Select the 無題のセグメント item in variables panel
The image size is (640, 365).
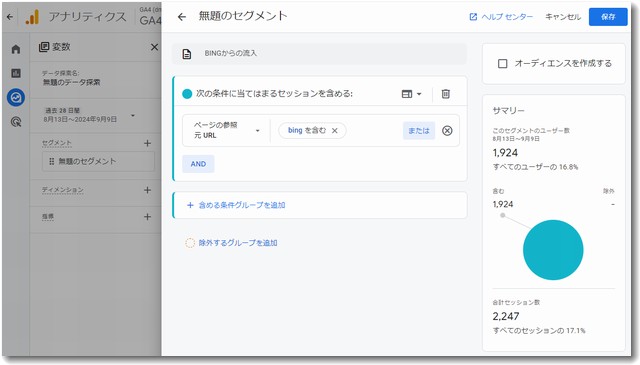[98, 161]
